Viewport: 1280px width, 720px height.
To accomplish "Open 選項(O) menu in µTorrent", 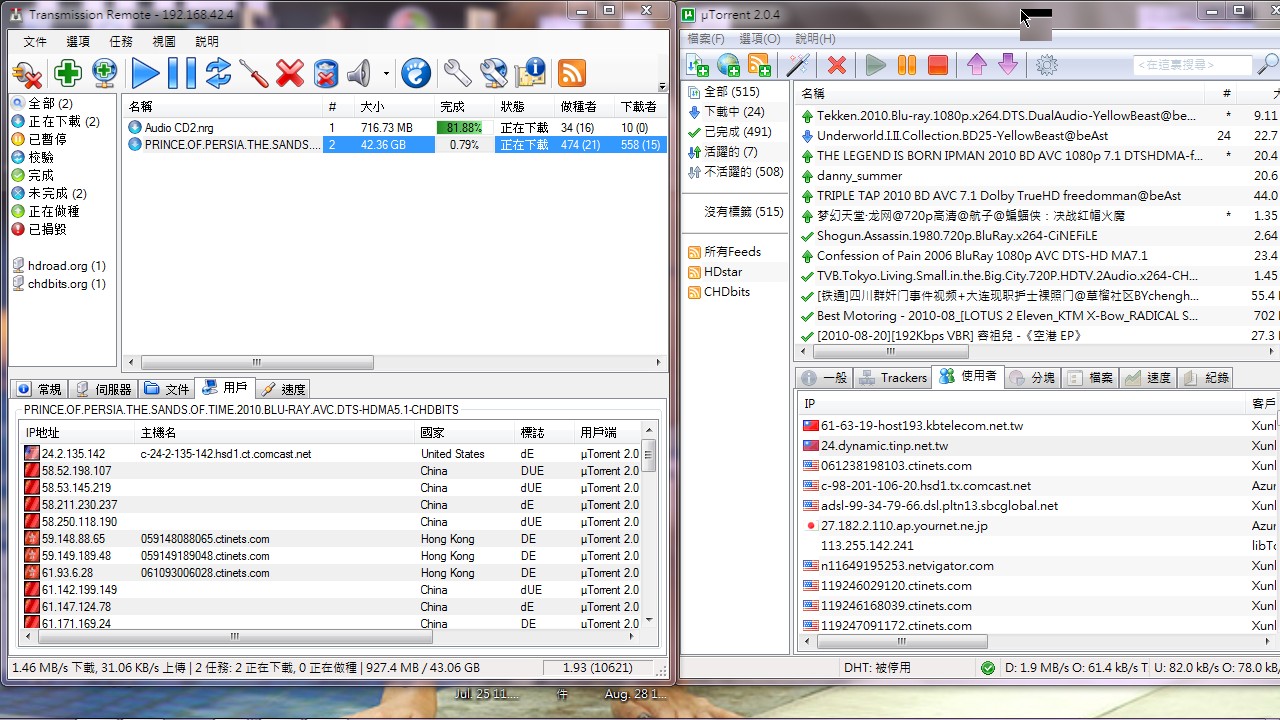I will (759, 39).
